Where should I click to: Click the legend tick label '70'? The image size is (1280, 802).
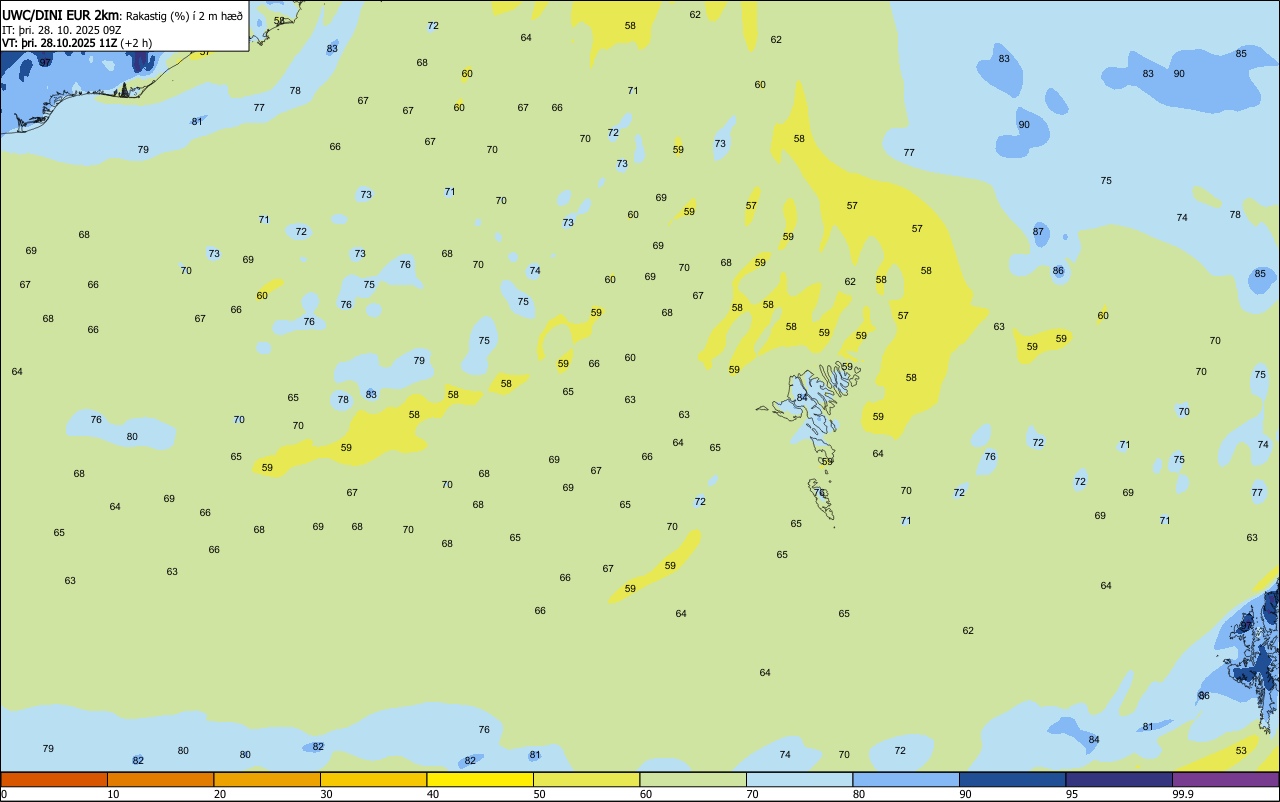(x=752, y=794)
